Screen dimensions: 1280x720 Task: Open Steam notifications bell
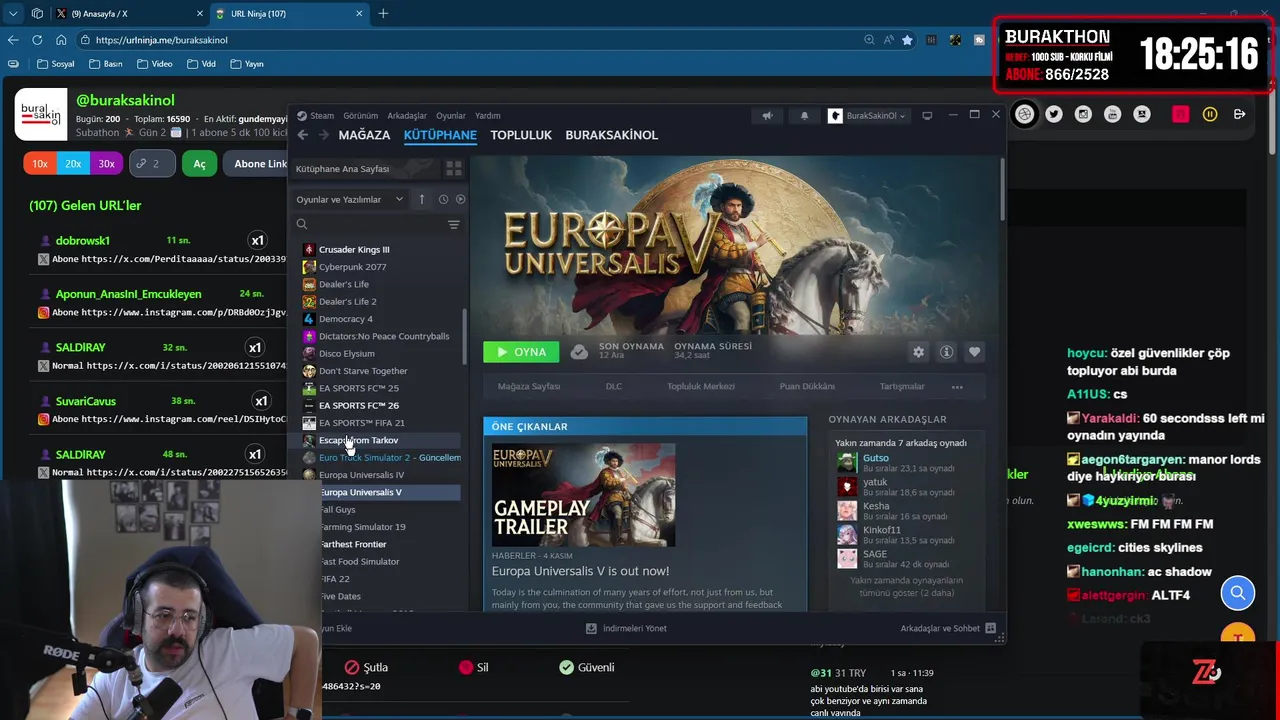(804, 116)
